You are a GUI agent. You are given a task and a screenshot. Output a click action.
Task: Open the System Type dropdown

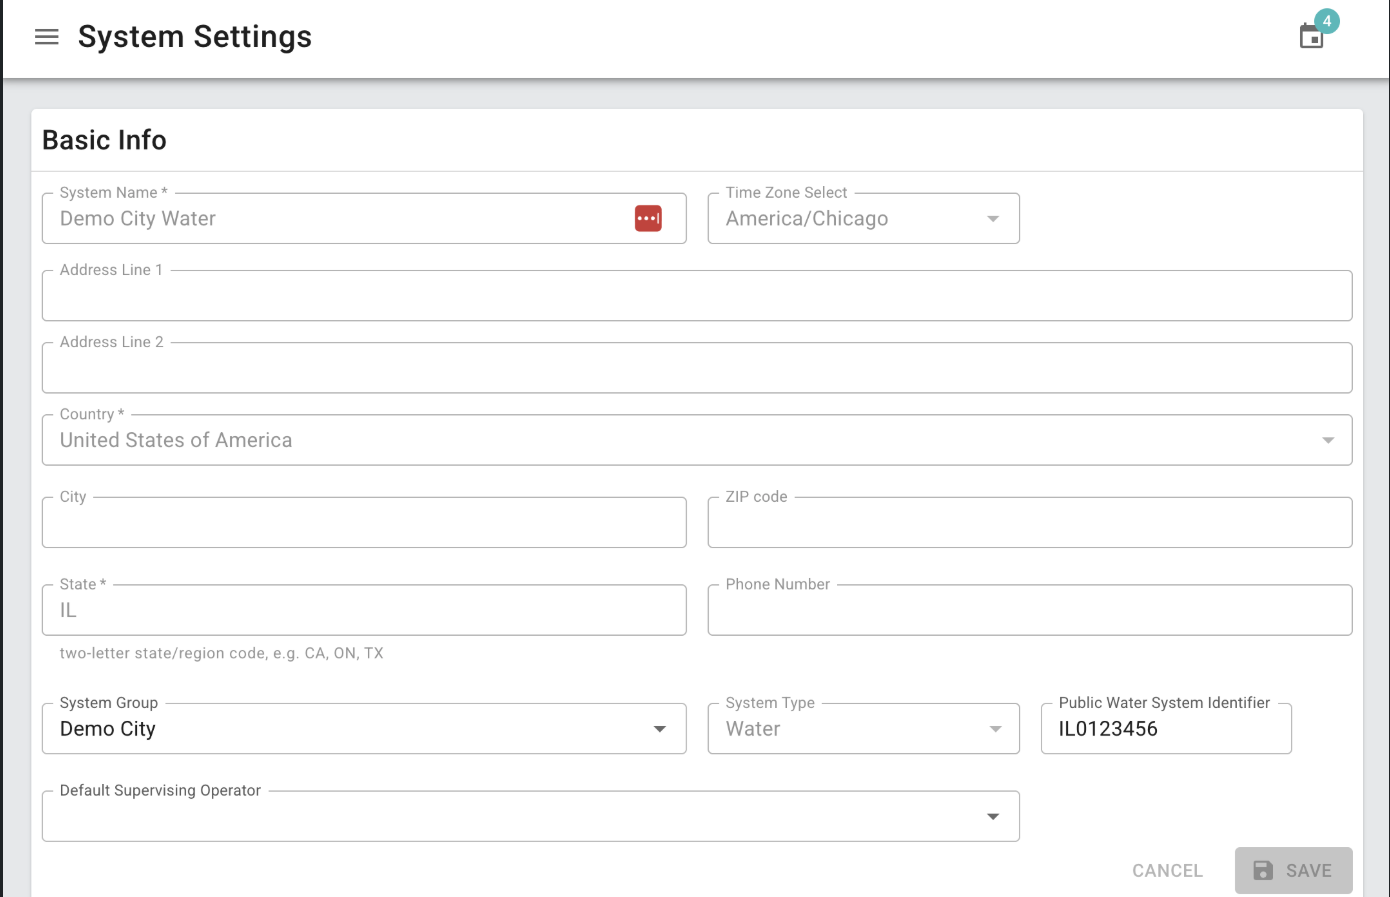pyautogui.click(x=995, y=729)
